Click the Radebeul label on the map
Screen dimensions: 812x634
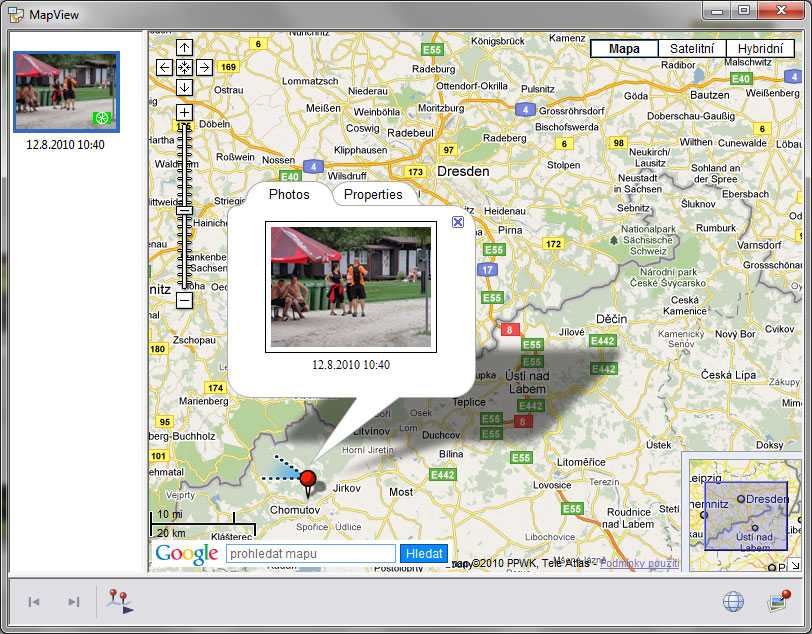410,133
